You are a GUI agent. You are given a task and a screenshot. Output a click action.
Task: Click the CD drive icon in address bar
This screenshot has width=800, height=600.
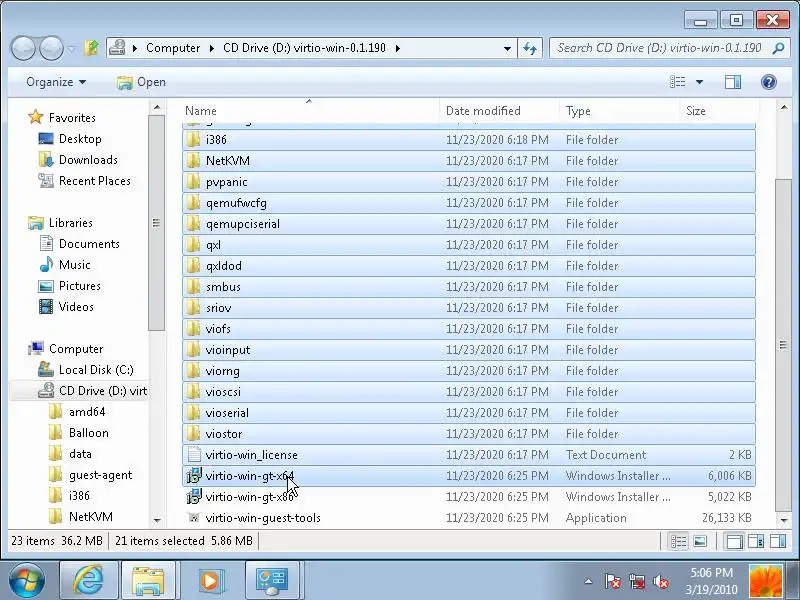tap(117, 48)
